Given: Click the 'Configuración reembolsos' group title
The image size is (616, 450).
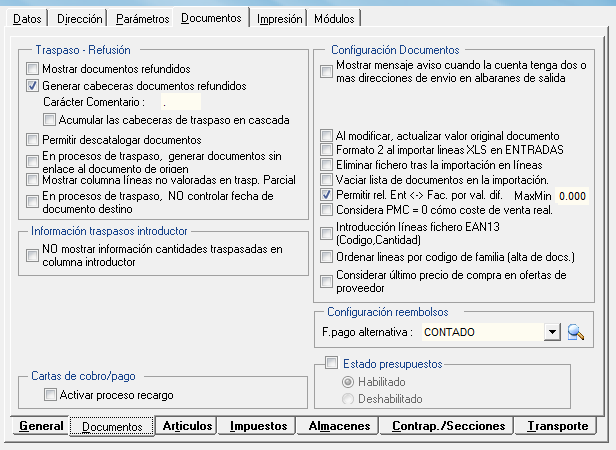Looking at the screenshot, I should tap(388, 312).
